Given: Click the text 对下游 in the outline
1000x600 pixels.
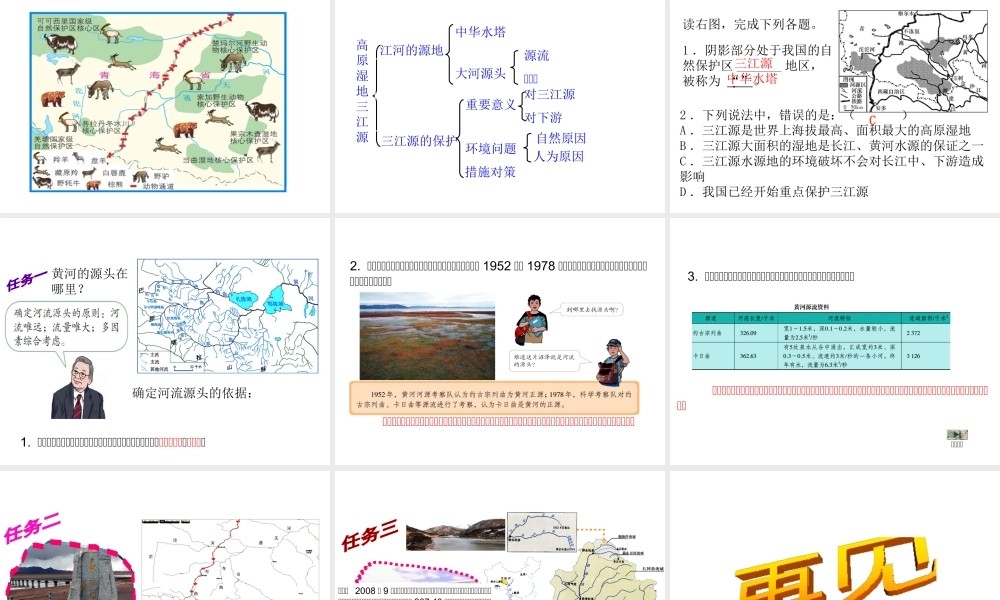Looking at the screenshot, I should click(x=543, y=117).
